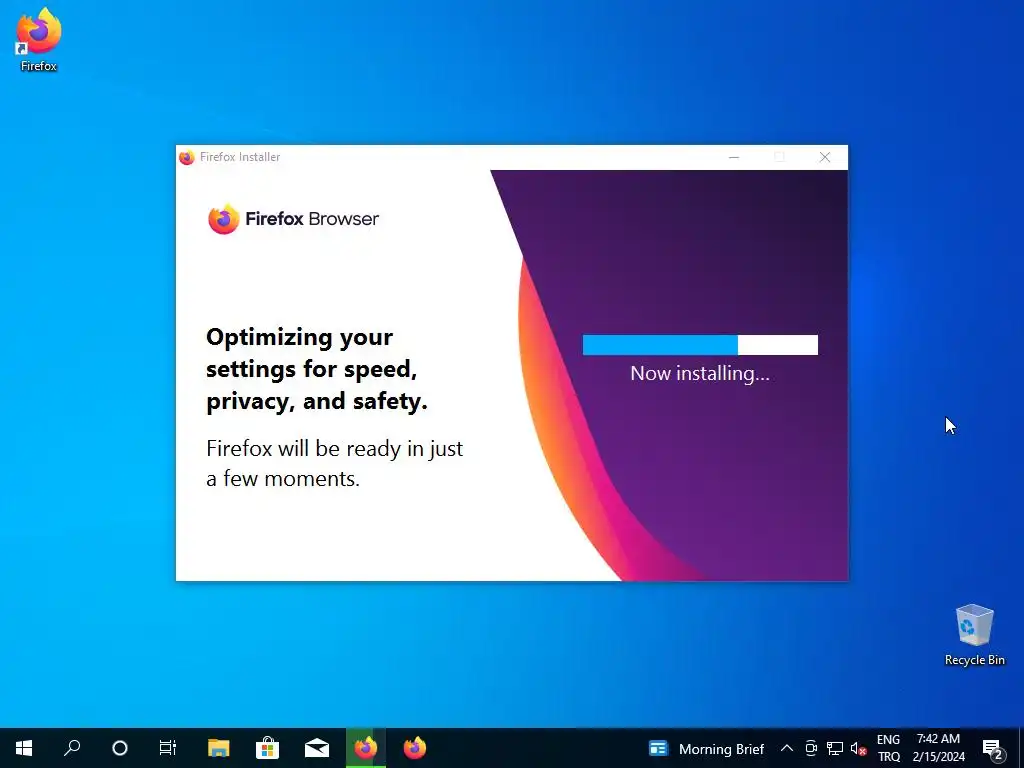Open muted volume tray icon

pyautogui.click(x=859, y=748)
